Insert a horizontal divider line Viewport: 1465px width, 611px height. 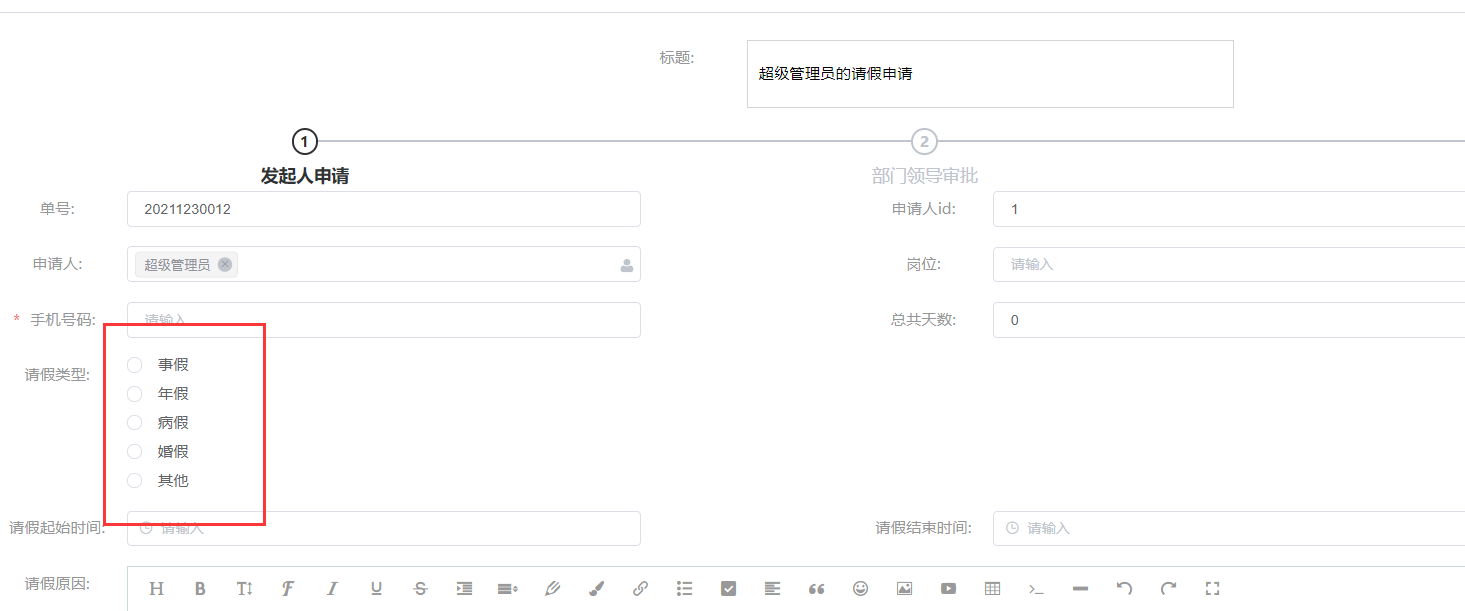[x=1080, y=589]
